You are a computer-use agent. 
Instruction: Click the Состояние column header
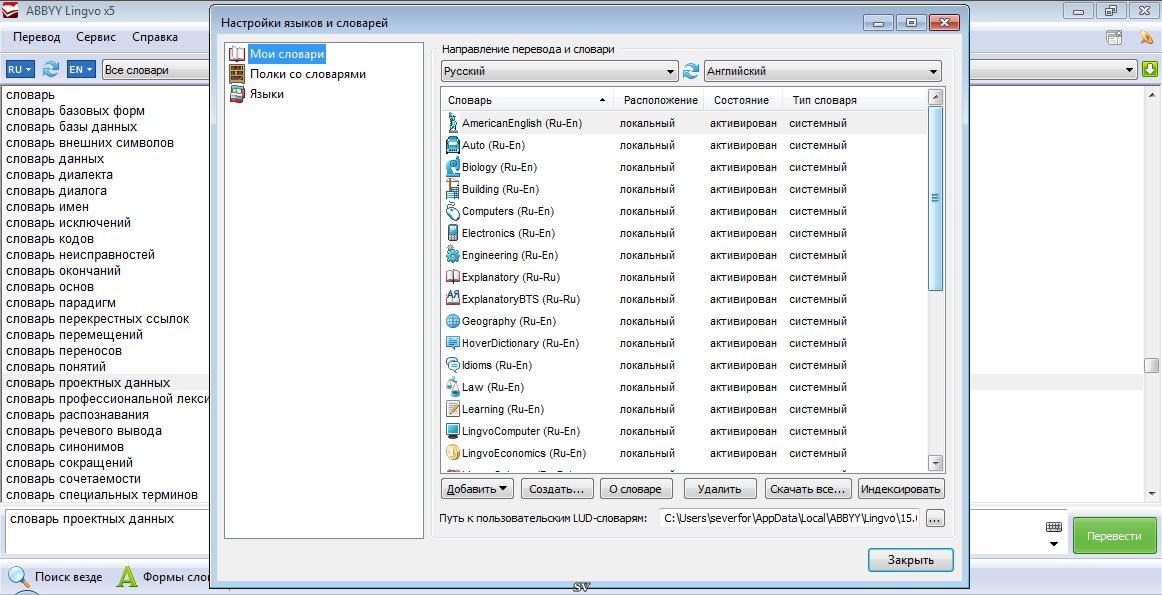[741, 100]
